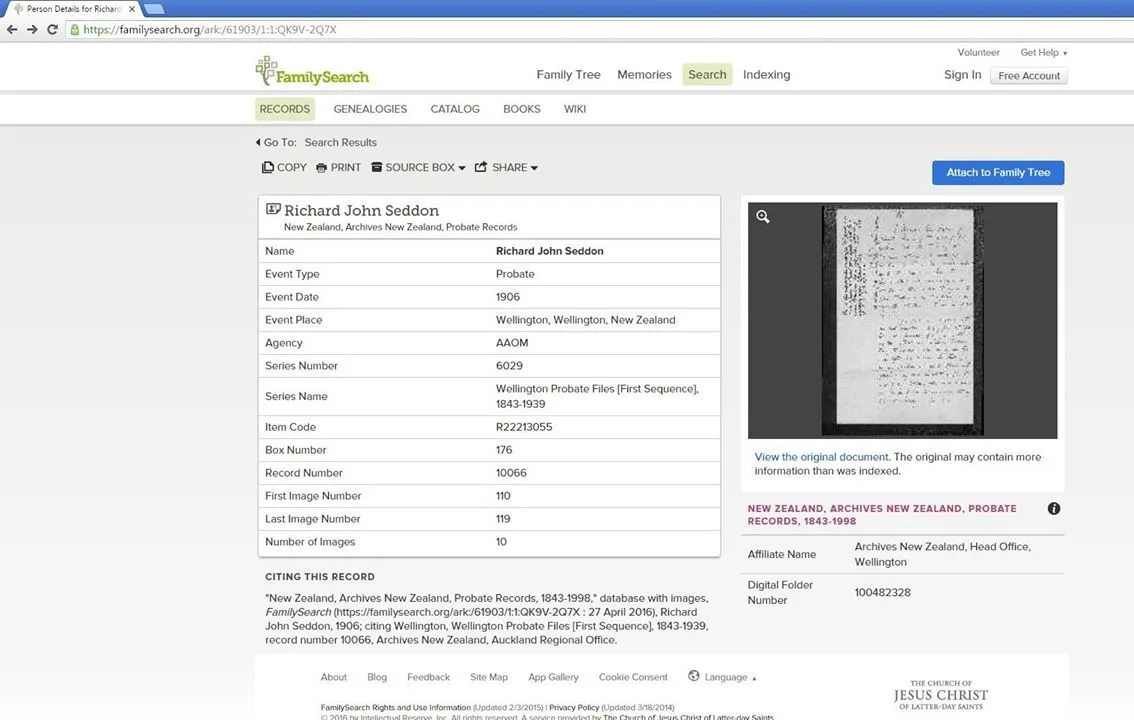Expand the Get Help dropdown

(1043, 52)
